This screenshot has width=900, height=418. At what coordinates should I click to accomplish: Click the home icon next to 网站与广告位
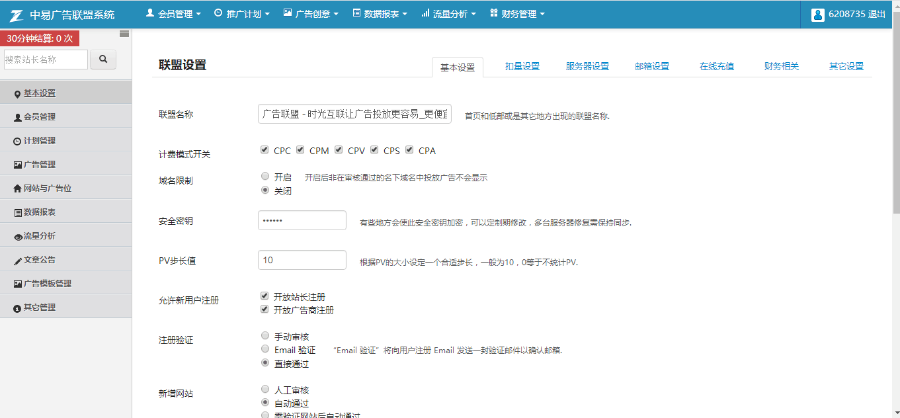17,189
